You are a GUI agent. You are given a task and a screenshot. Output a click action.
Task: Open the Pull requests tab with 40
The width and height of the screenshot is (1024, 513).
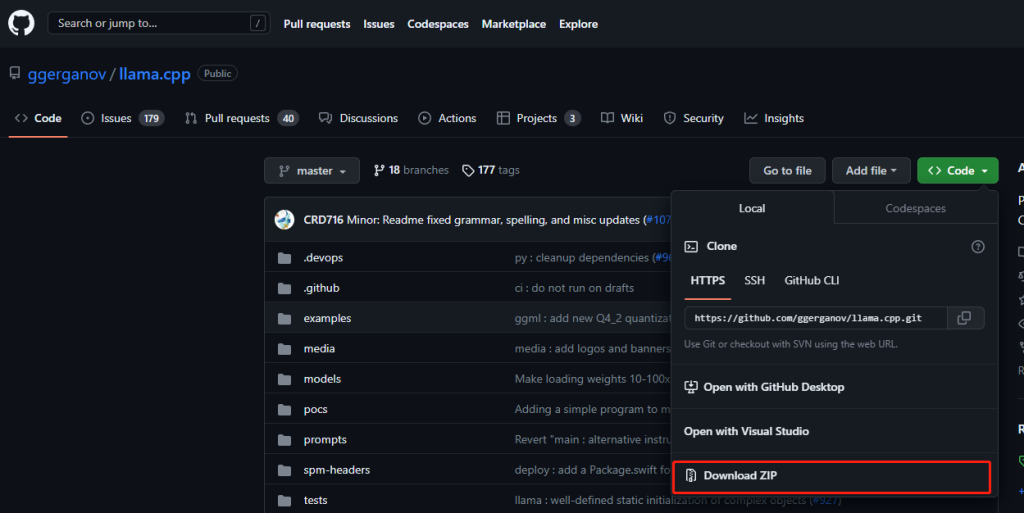242,118
